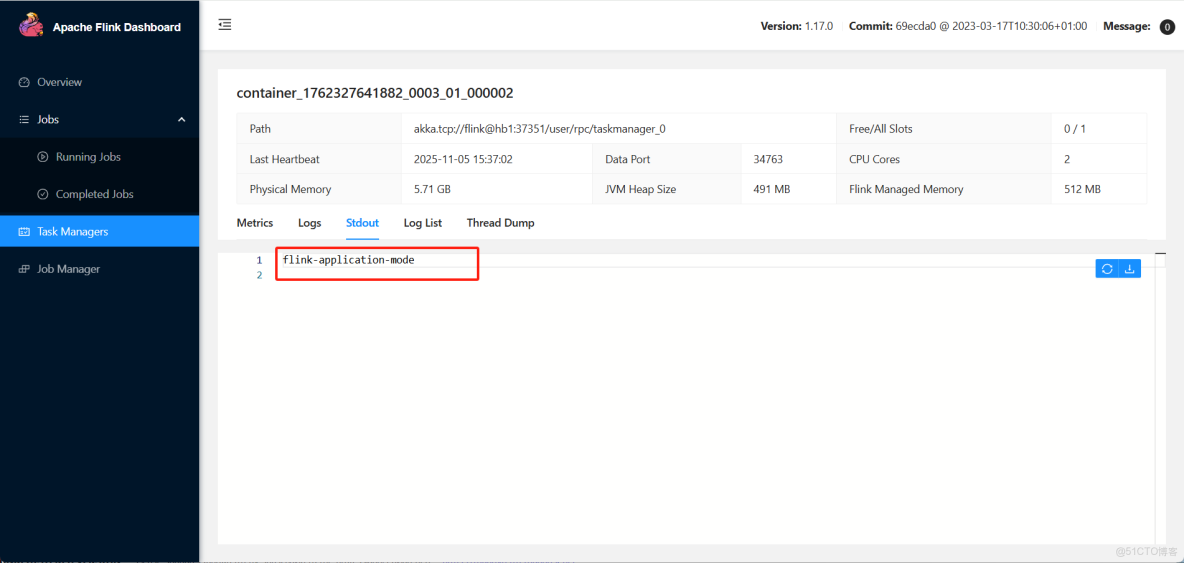Click the Free/All Slots value 0 / 1
This screenshot has height=563, width=1184.
tap(1075, 129)
